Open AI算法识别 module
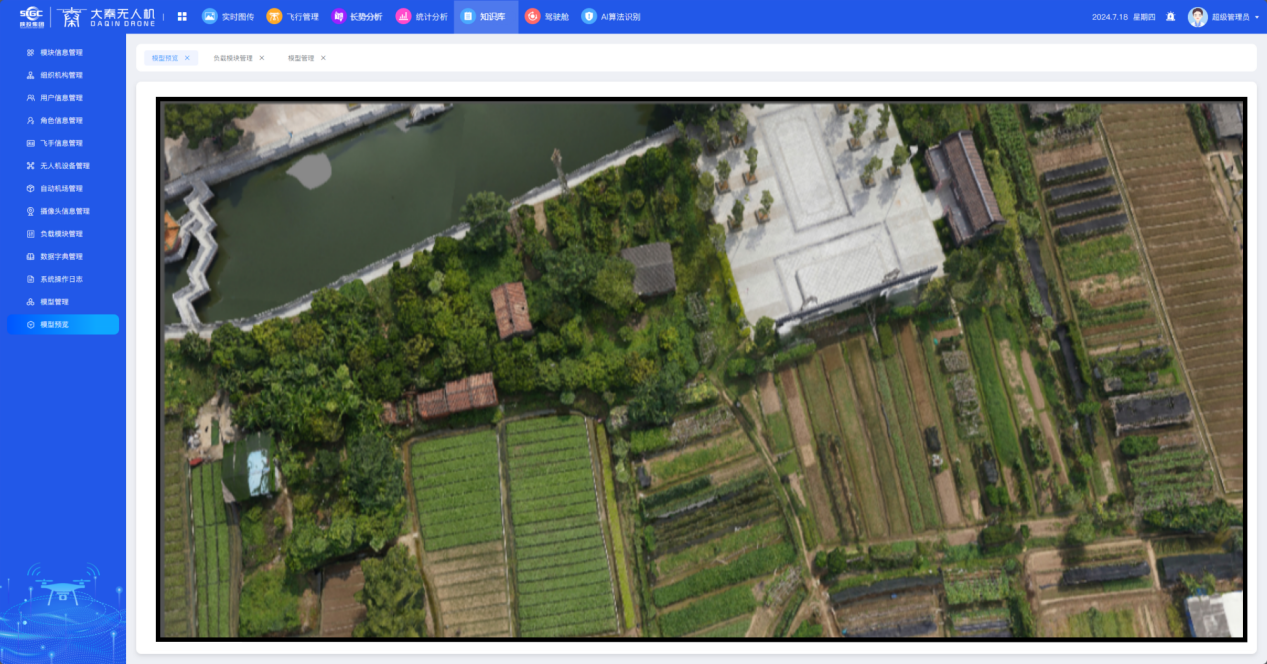The image size is (1267, 664). coord(611,17)
